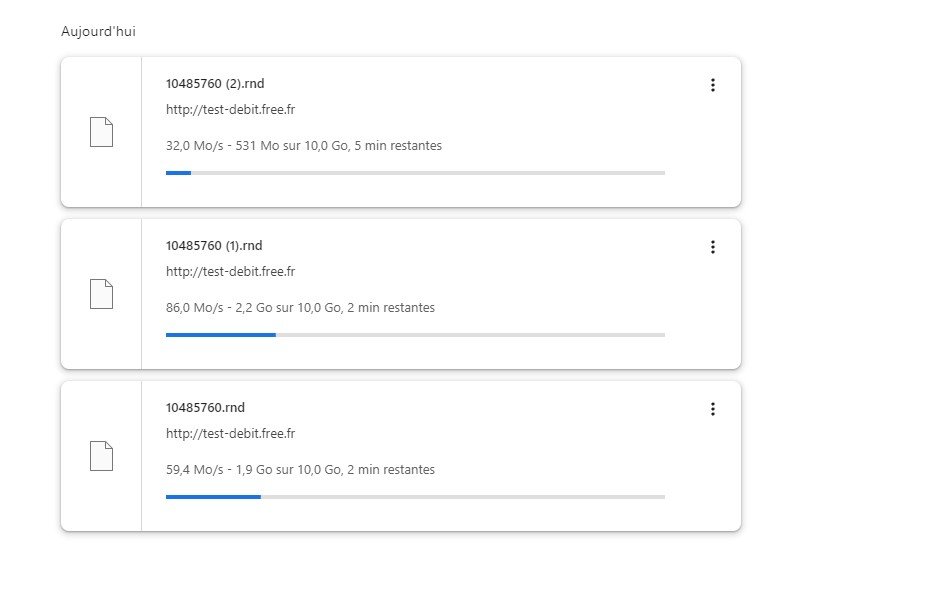Click the progress bar of 10485760.rnd
This screenshot has height=596, width=925.
[x=415, y=497]
